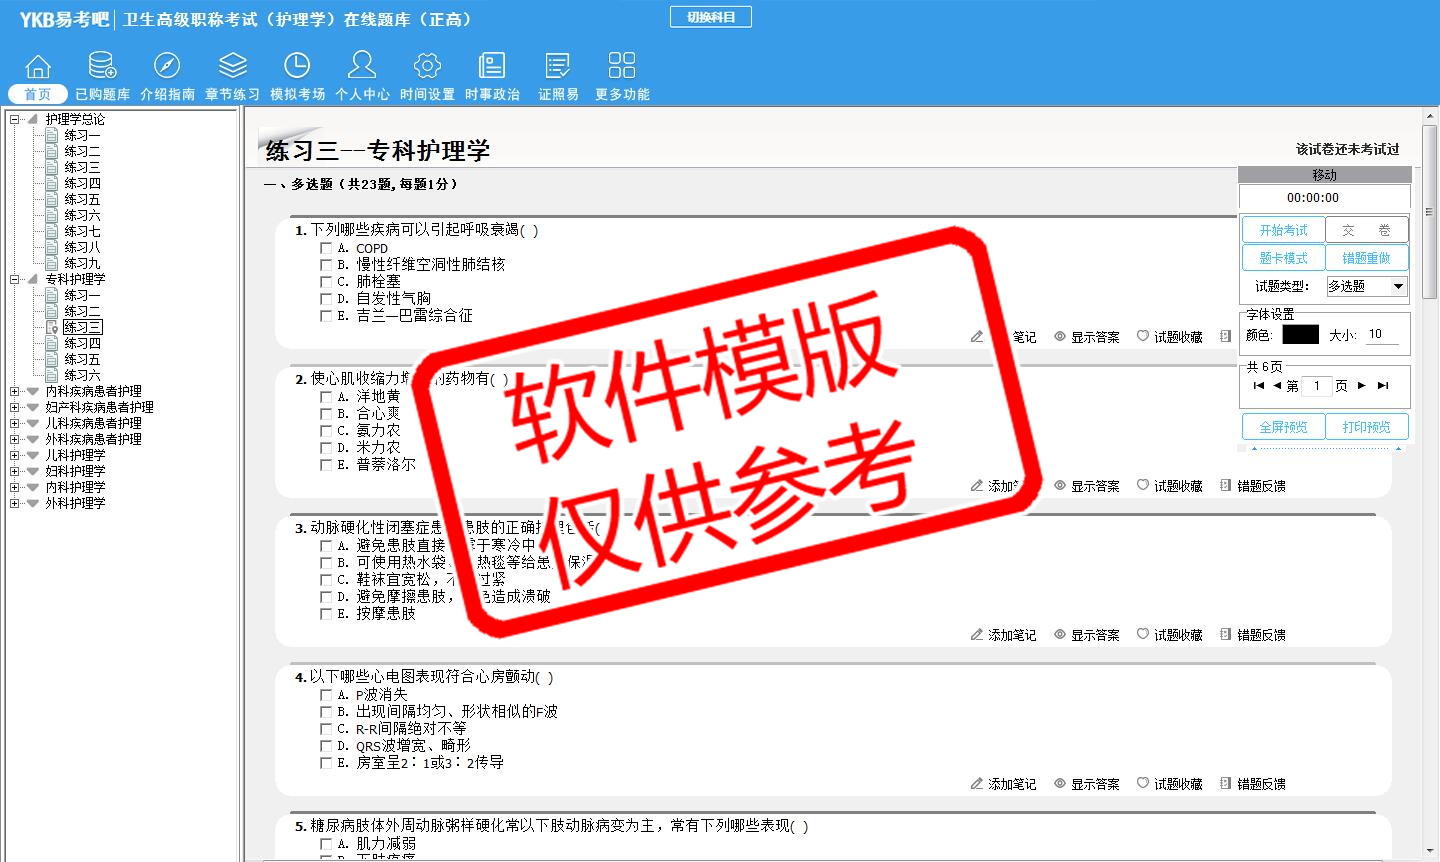
Task: Open 时间设置 gear icon
Action: click(427, 66)
